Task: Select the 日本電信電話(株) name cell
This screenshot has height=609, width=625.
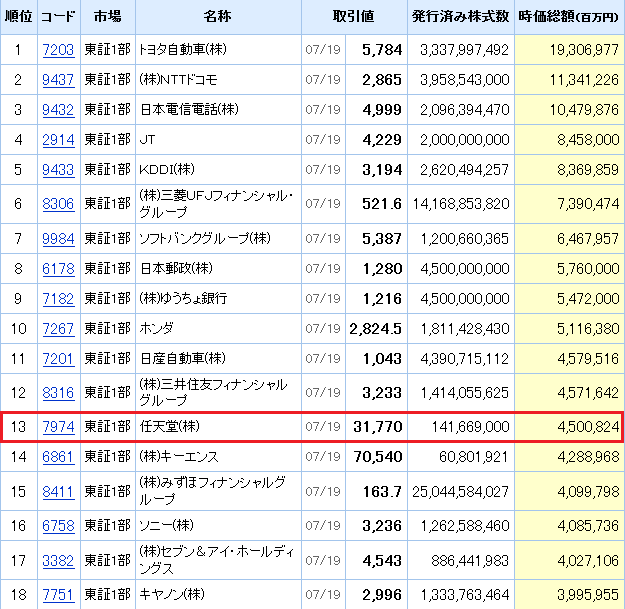Action: [218, 110]
